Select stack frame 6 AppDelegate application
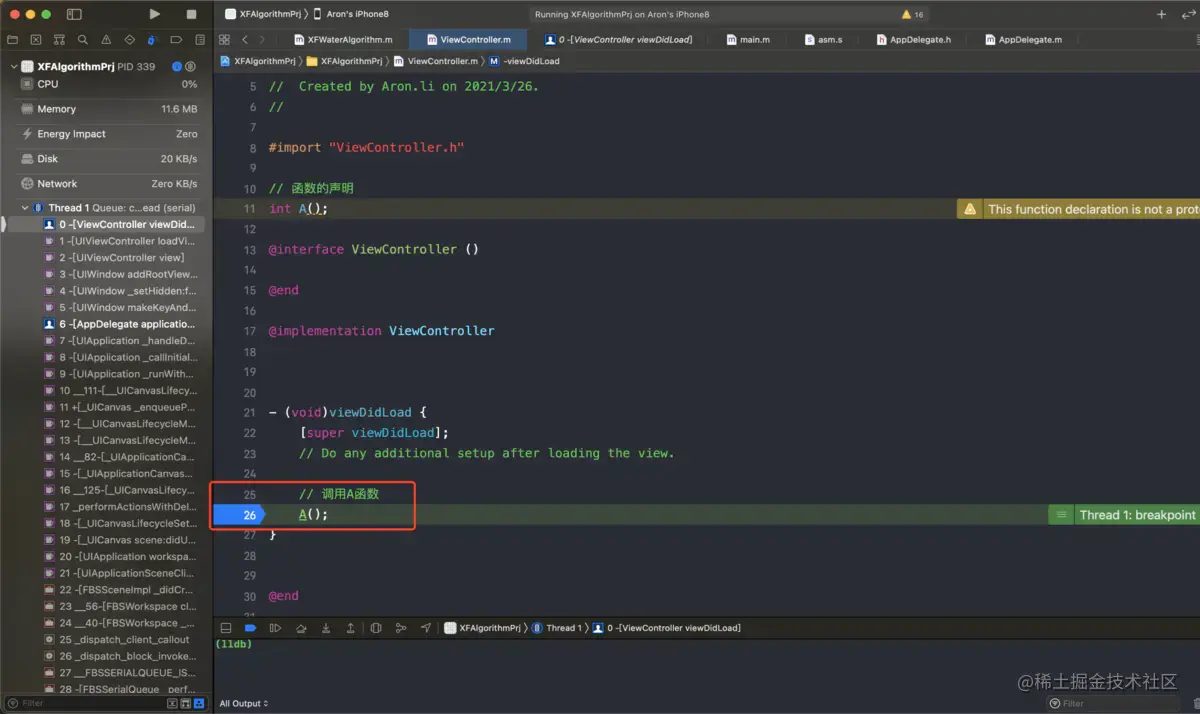1200x714 pixels. (125, 324)
